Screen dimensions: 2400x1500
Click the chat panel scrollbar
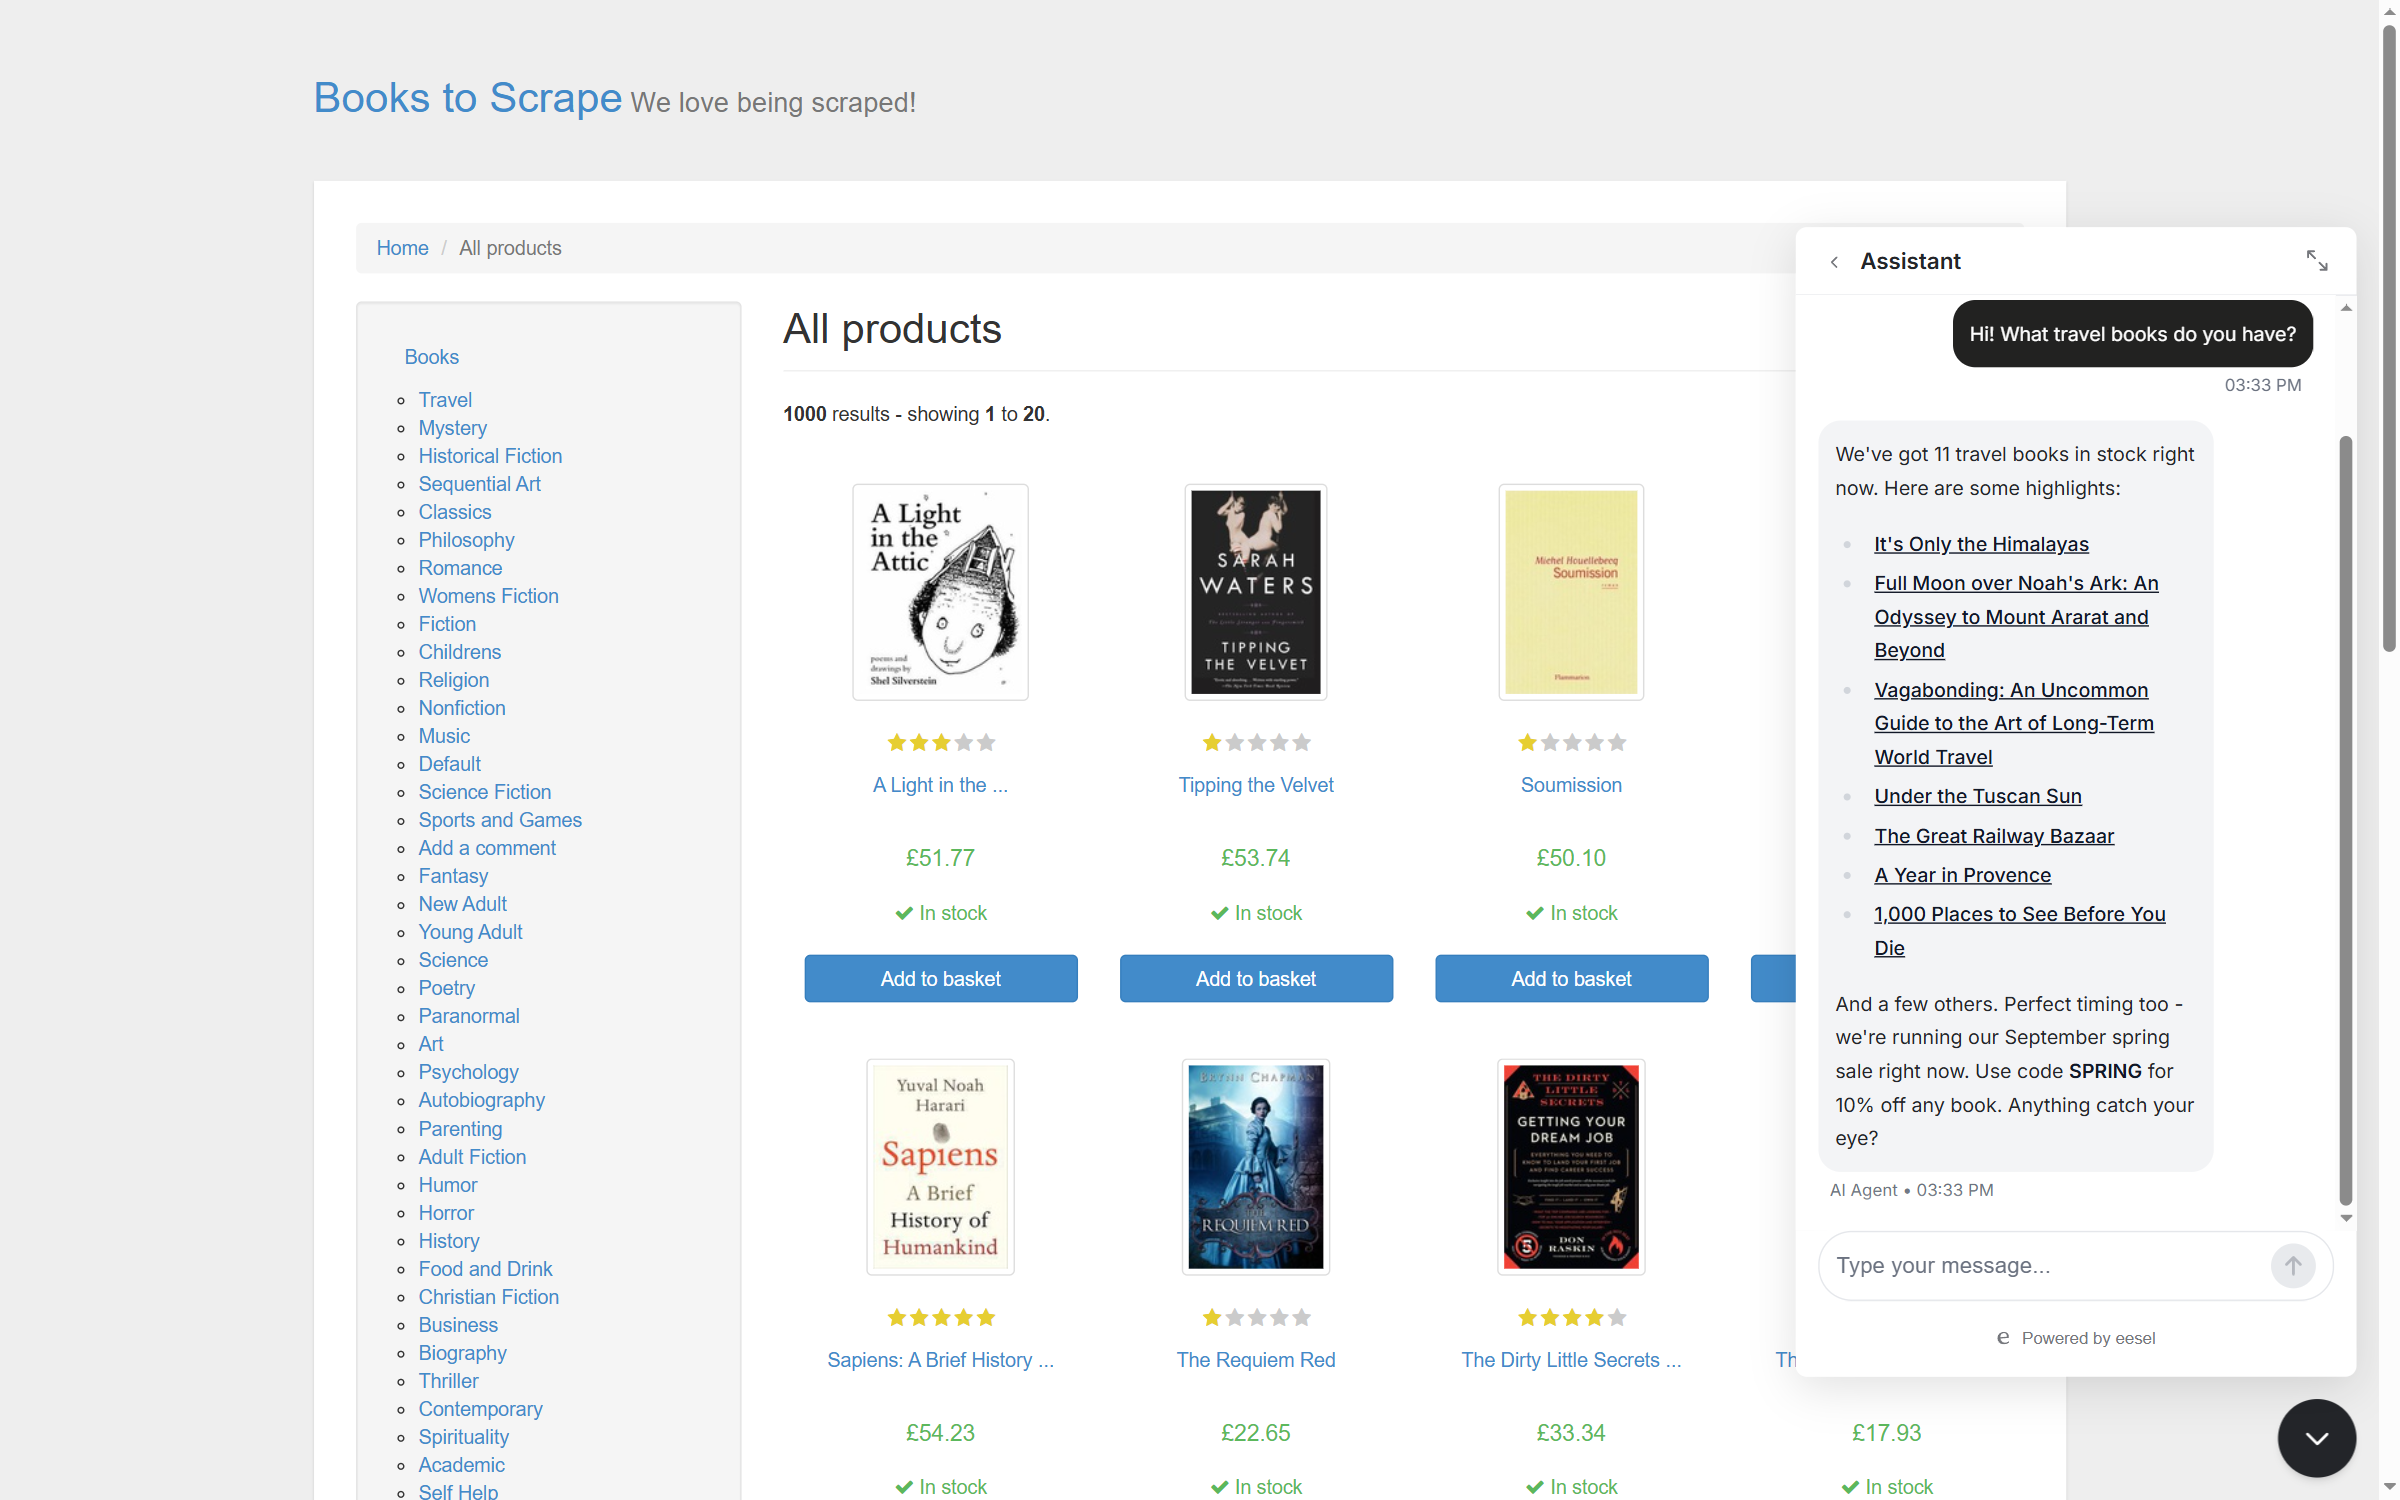[2345, 820]
